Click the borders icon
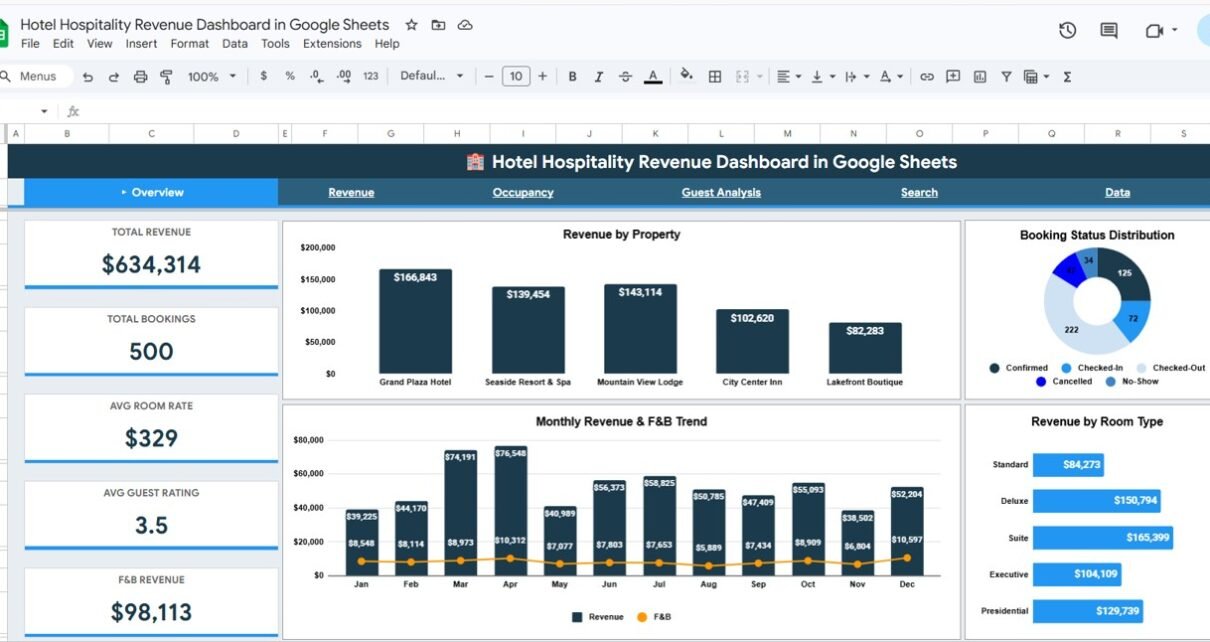This screenshot has width=1210, height=642. coord(715,77)
